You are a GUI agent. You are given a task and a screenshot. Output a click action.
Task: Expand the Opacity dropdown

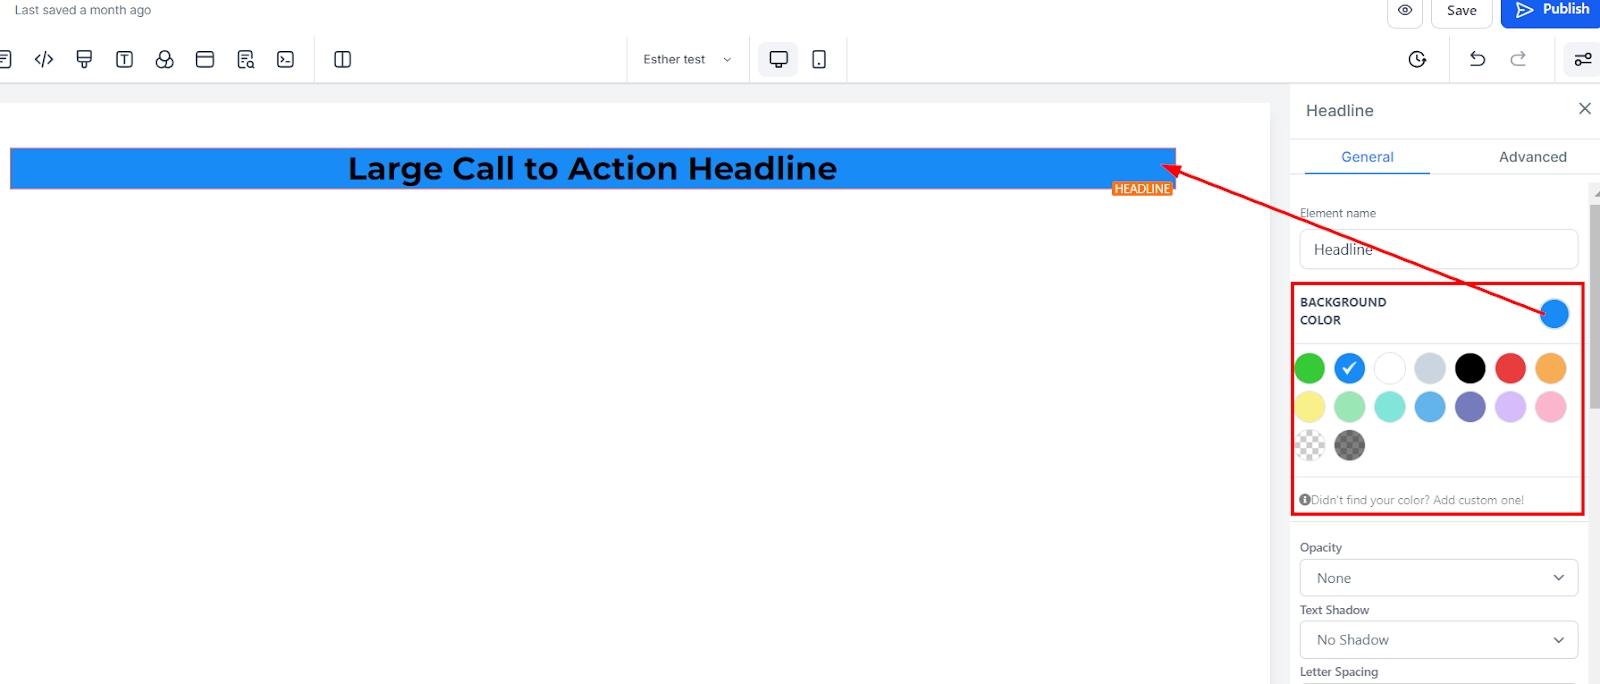(x=1438, y=578)
